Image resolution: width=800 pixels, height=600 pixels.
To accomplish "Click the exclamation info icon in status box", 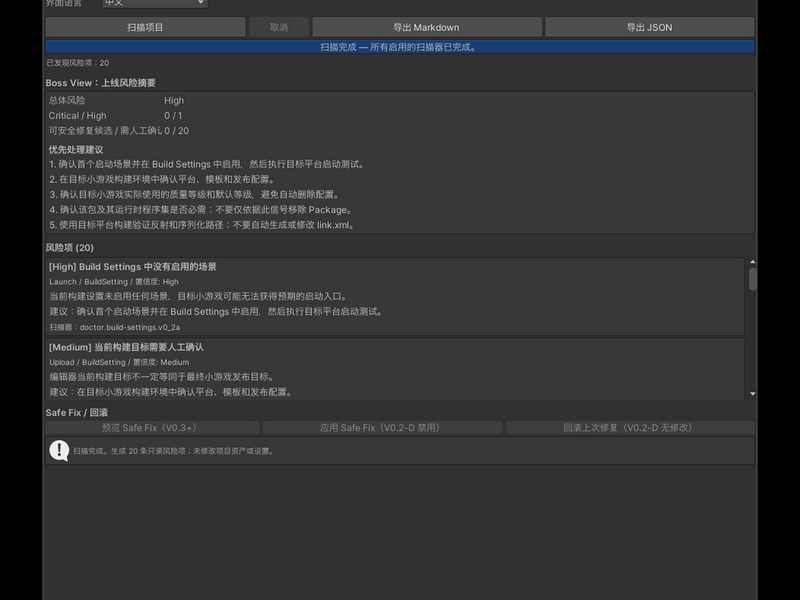I will pyautogui.click(x=59, y=451).
